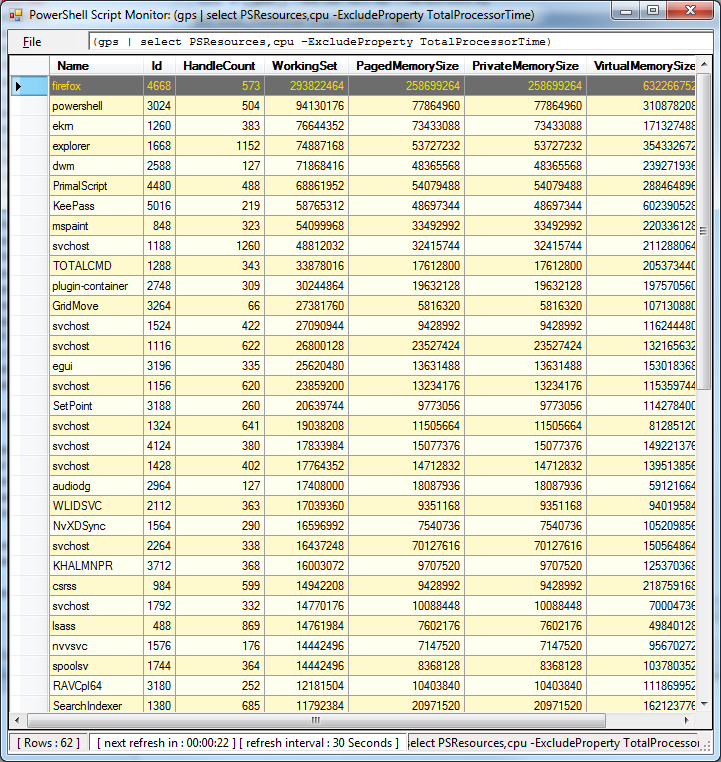721x762 pixels.
Task: Select the mspaint process name cell
Action: pos(96,226)
